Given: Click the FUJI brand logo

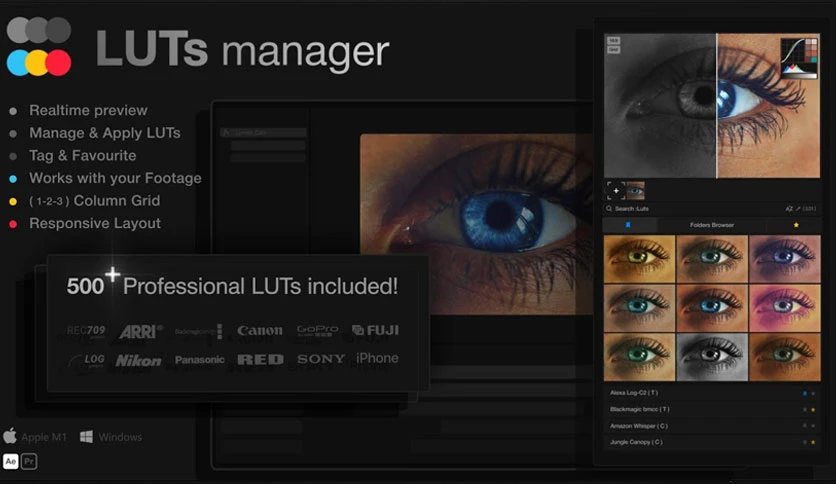Looking at the screenshot, I should click(x=375, y=330).
